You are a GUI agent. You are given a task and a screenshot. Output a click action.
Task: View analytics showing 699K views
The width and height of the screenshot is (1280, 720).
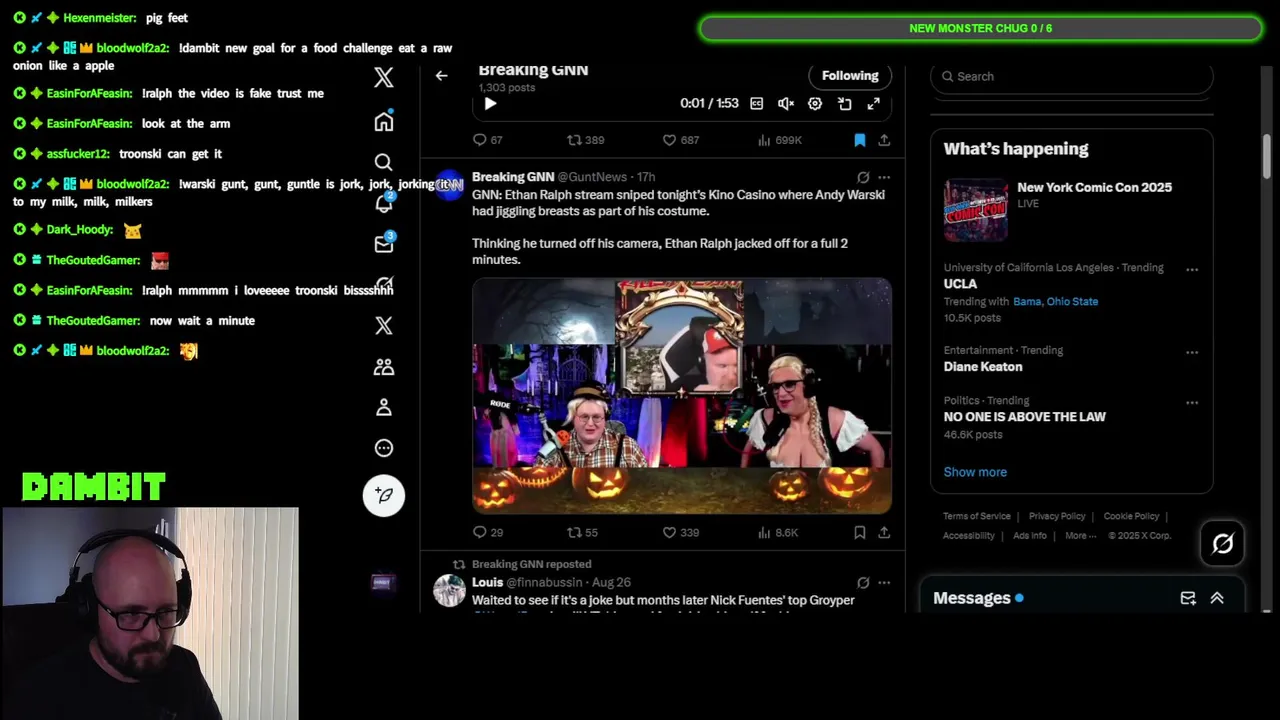(x=779, y=140)
